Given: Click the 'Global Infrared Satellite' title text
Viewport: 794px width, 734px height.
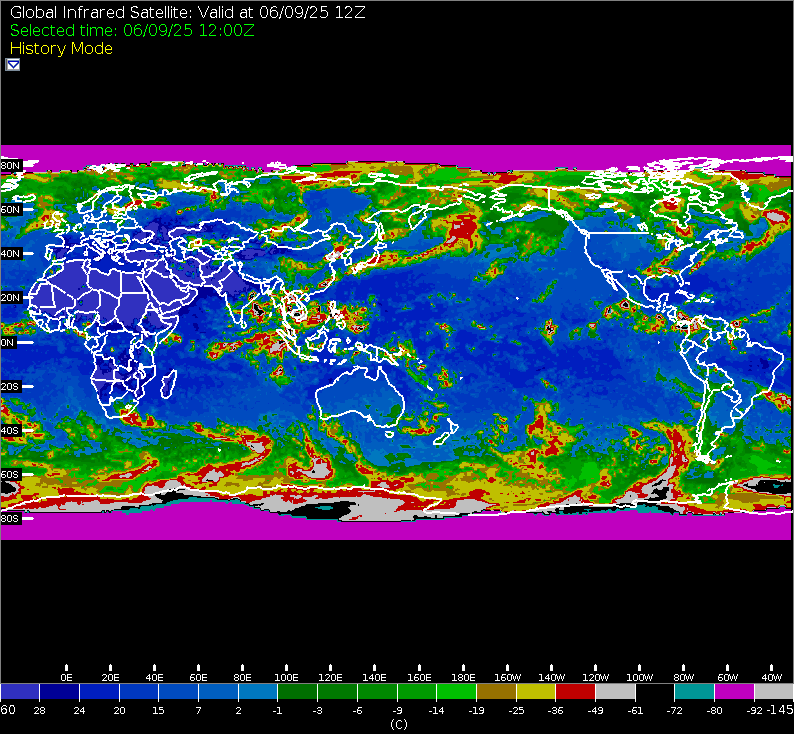Looking at the screenshot, I should tap(101, 12).
